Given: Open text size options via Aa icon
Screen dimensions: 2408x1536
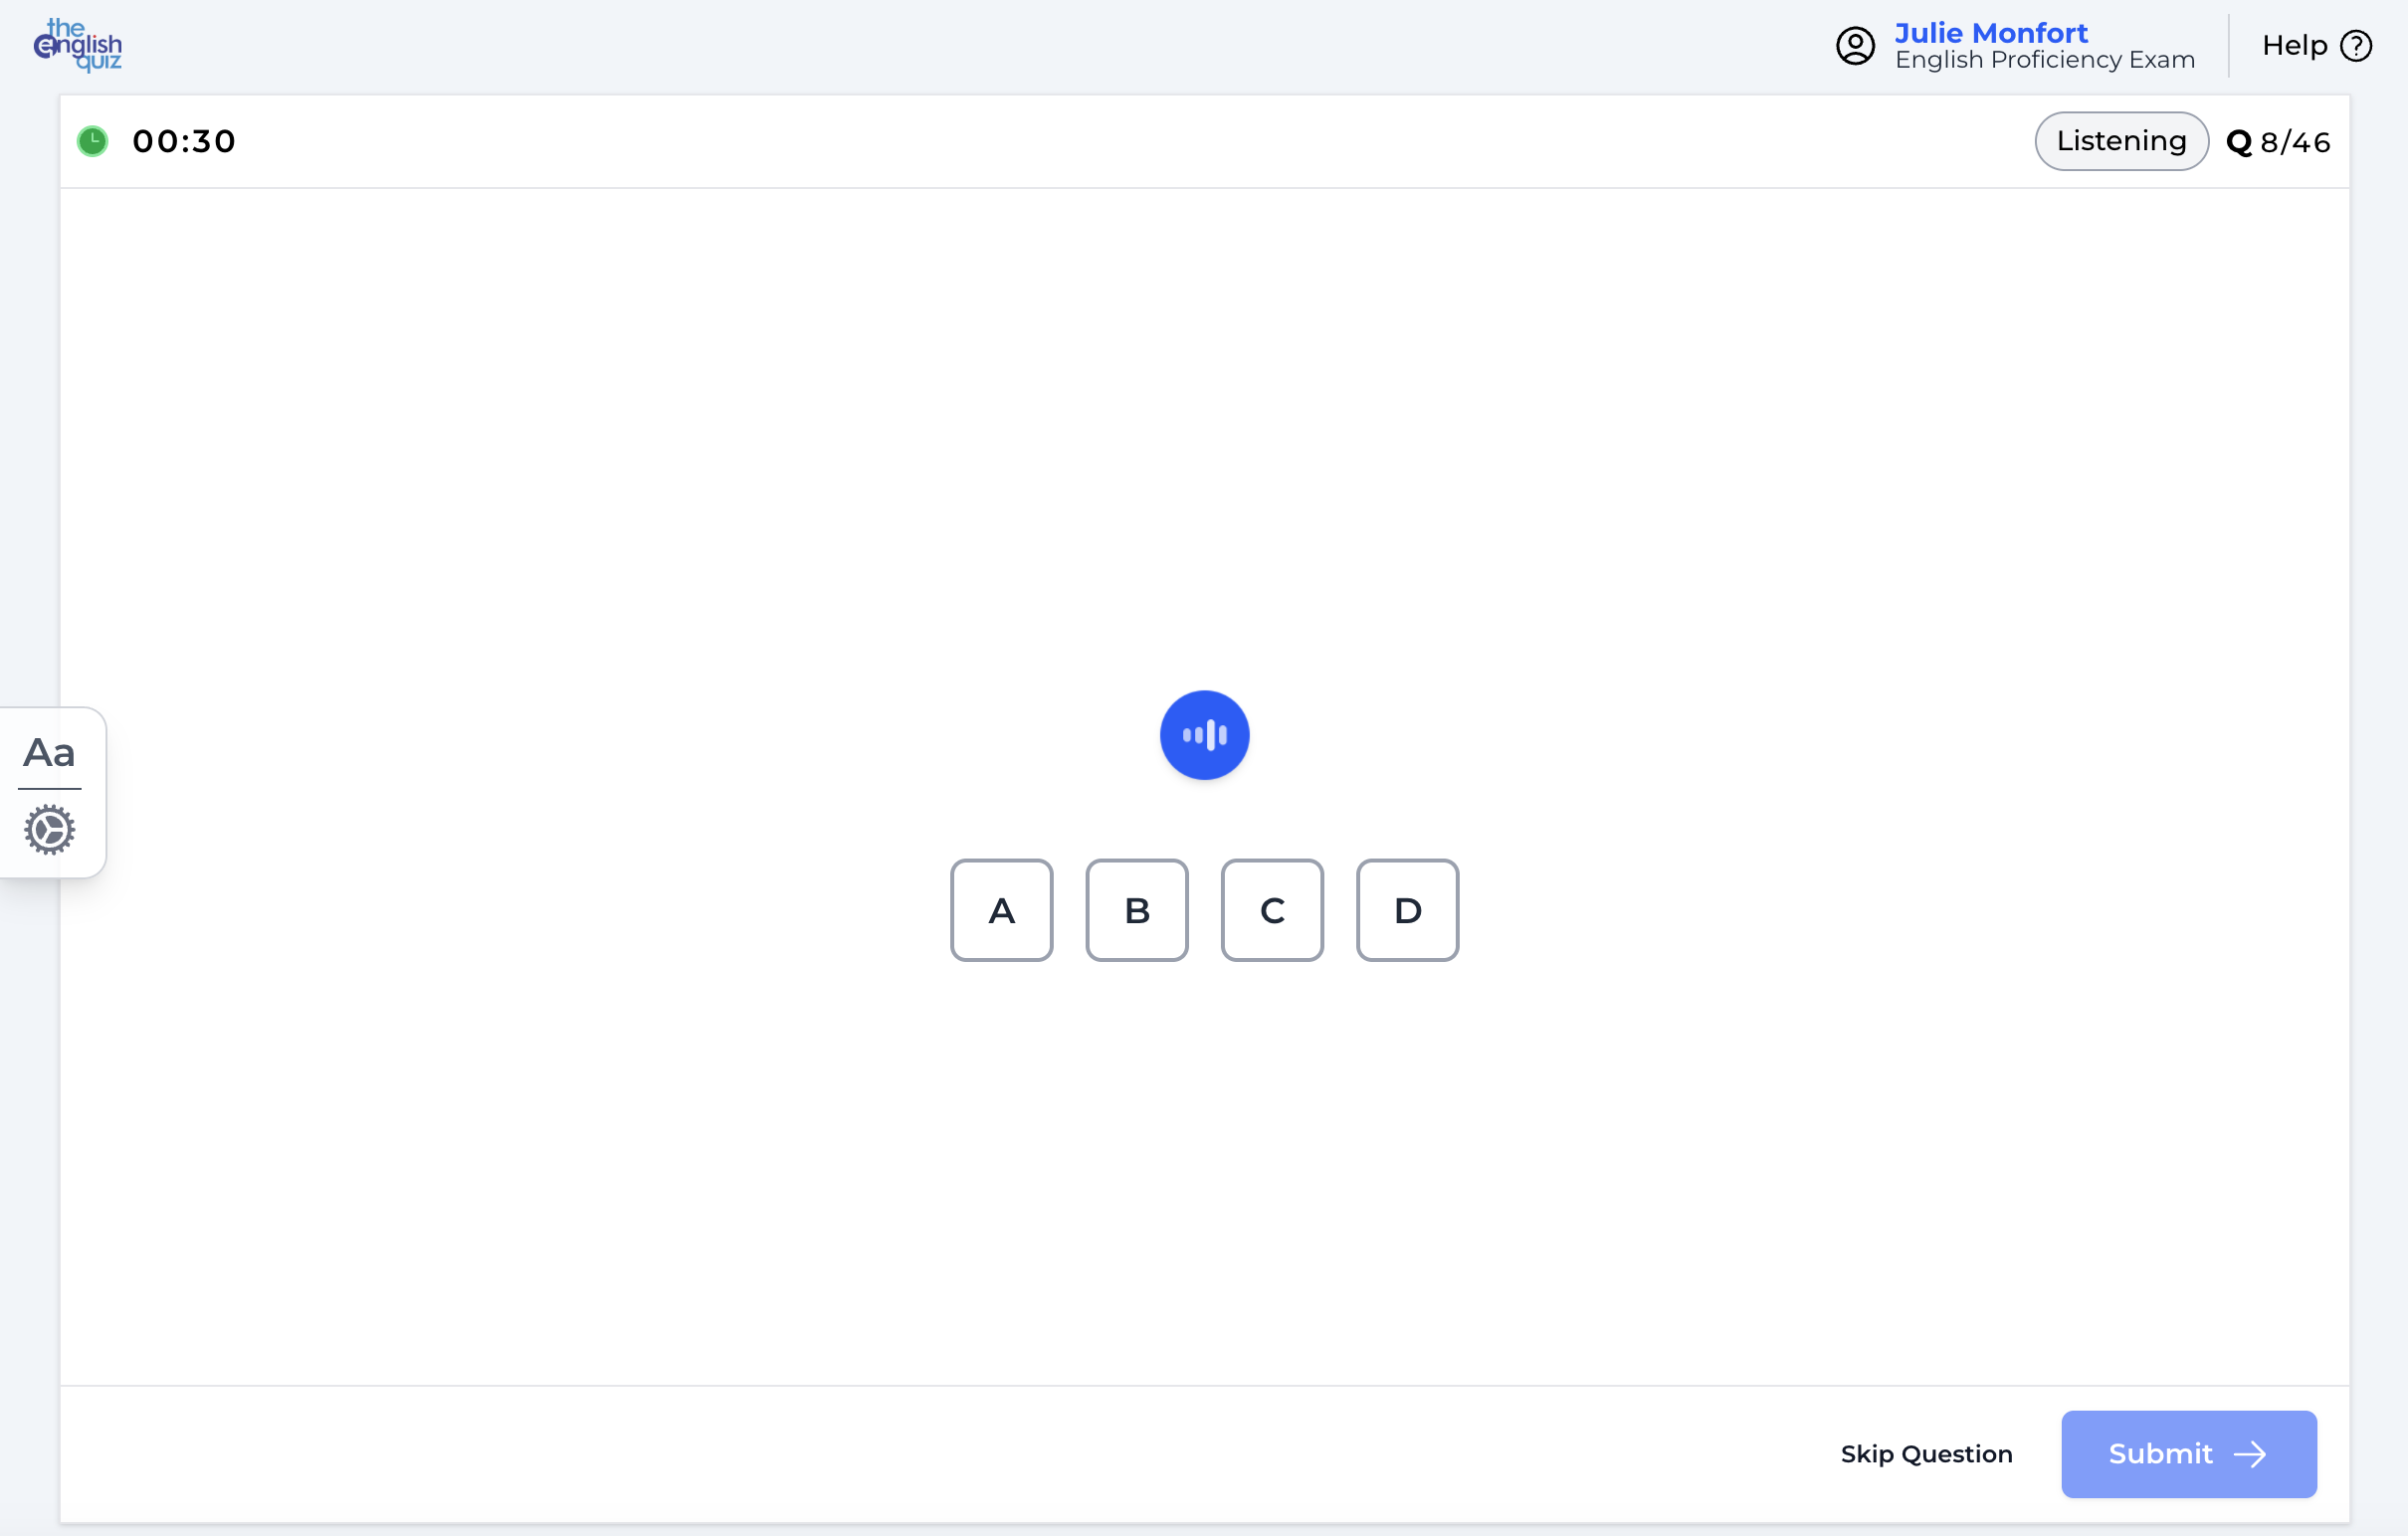Looking at the screenshot, I should tap(49, 752).
